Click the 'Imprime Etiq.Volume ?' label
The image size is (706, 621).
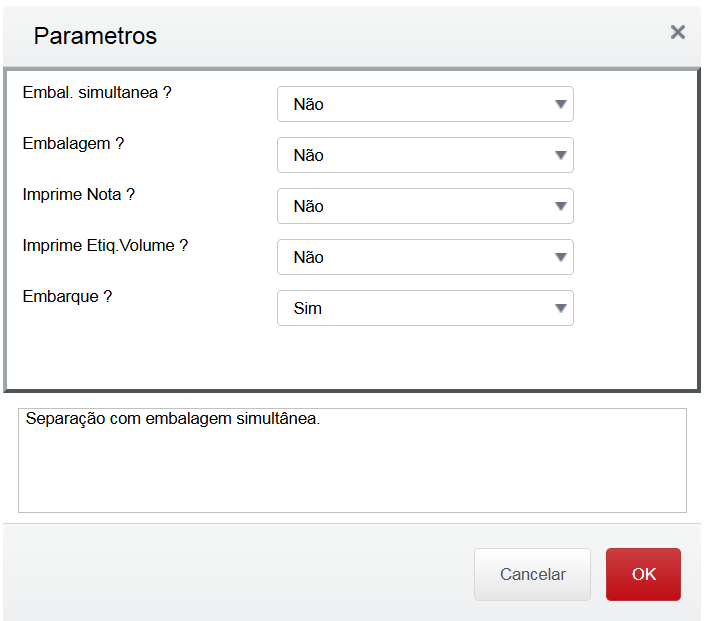[105, 245]
